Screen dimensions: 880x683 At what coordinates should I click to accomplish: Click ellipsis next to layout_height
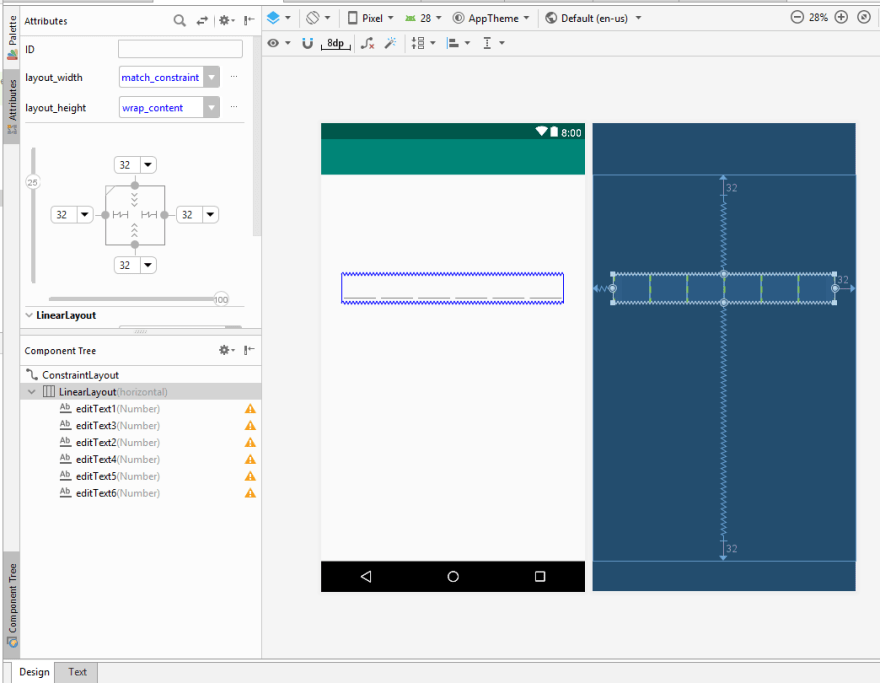coord(234,107)
